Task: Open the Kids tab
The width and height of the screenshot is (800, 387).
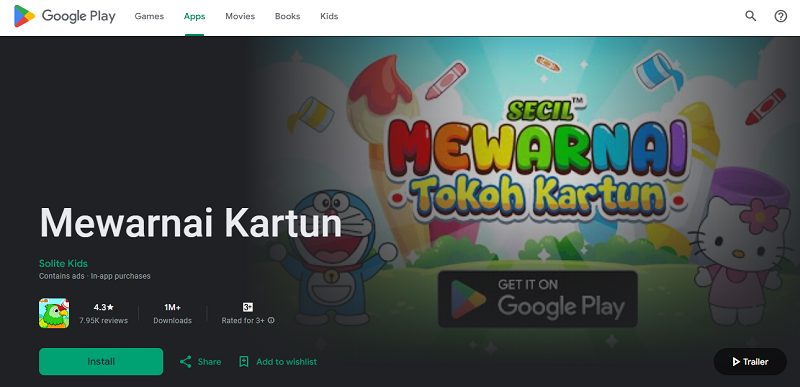Action: tap(329, 16)
